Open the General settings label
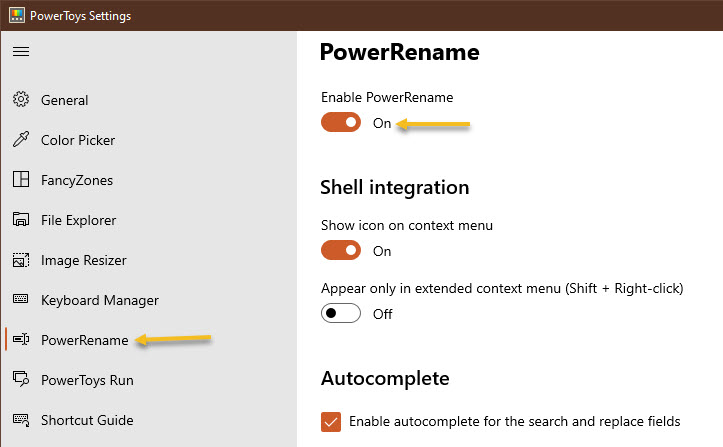Viewport: 723px width, 447px height. (x=65, y=100)
